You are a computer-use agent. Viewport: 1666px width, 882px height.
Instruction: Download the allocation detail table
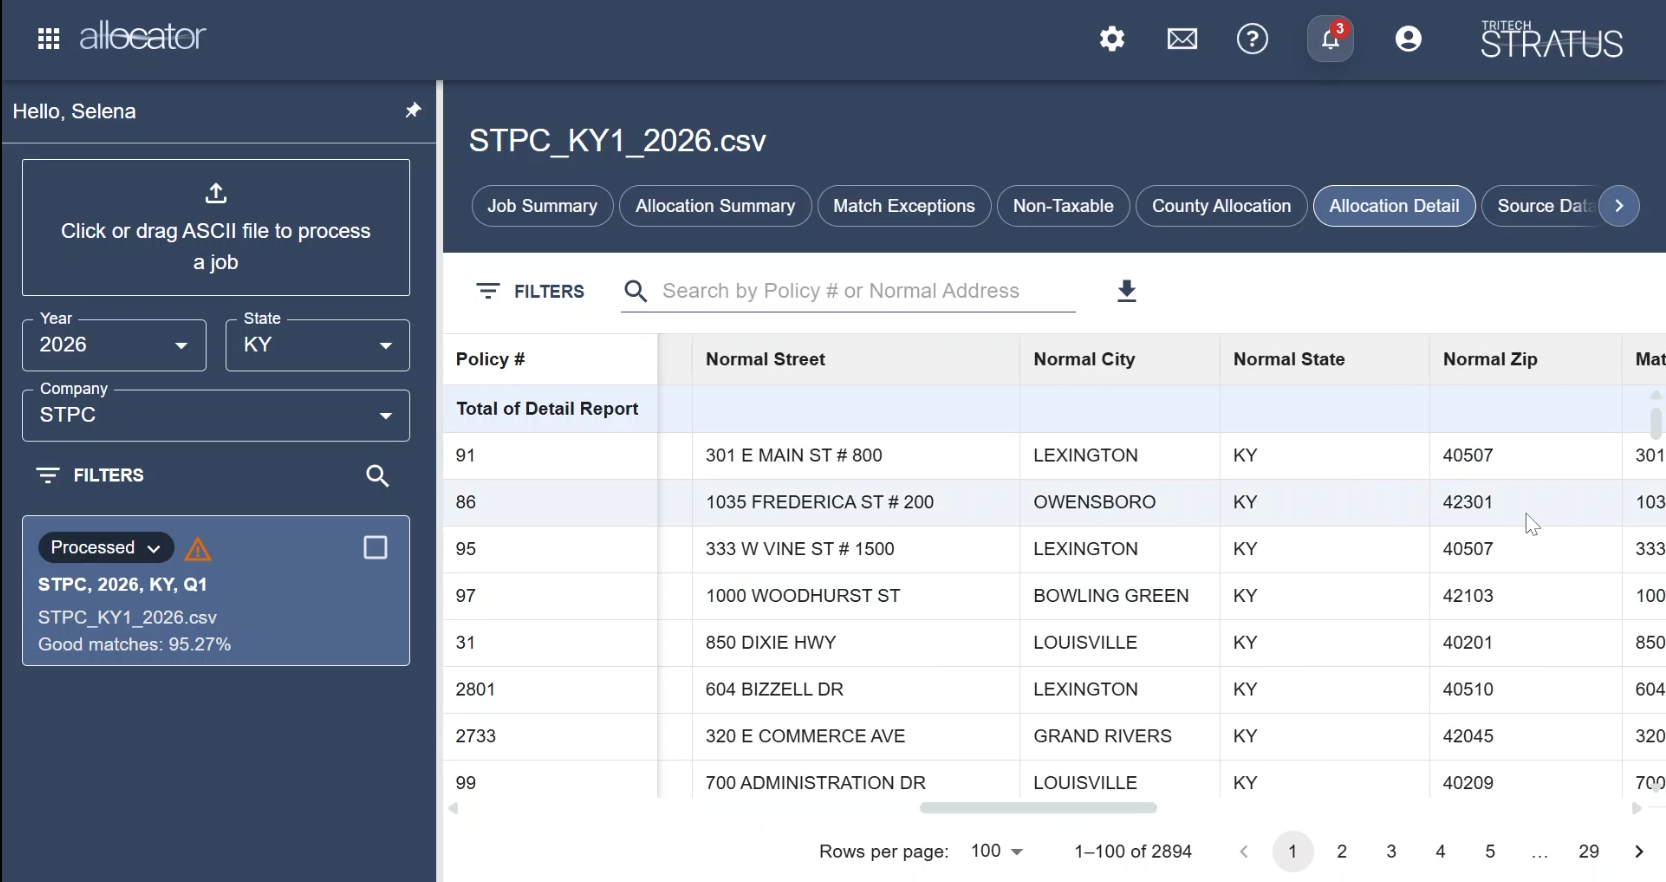pos(1127,291)
